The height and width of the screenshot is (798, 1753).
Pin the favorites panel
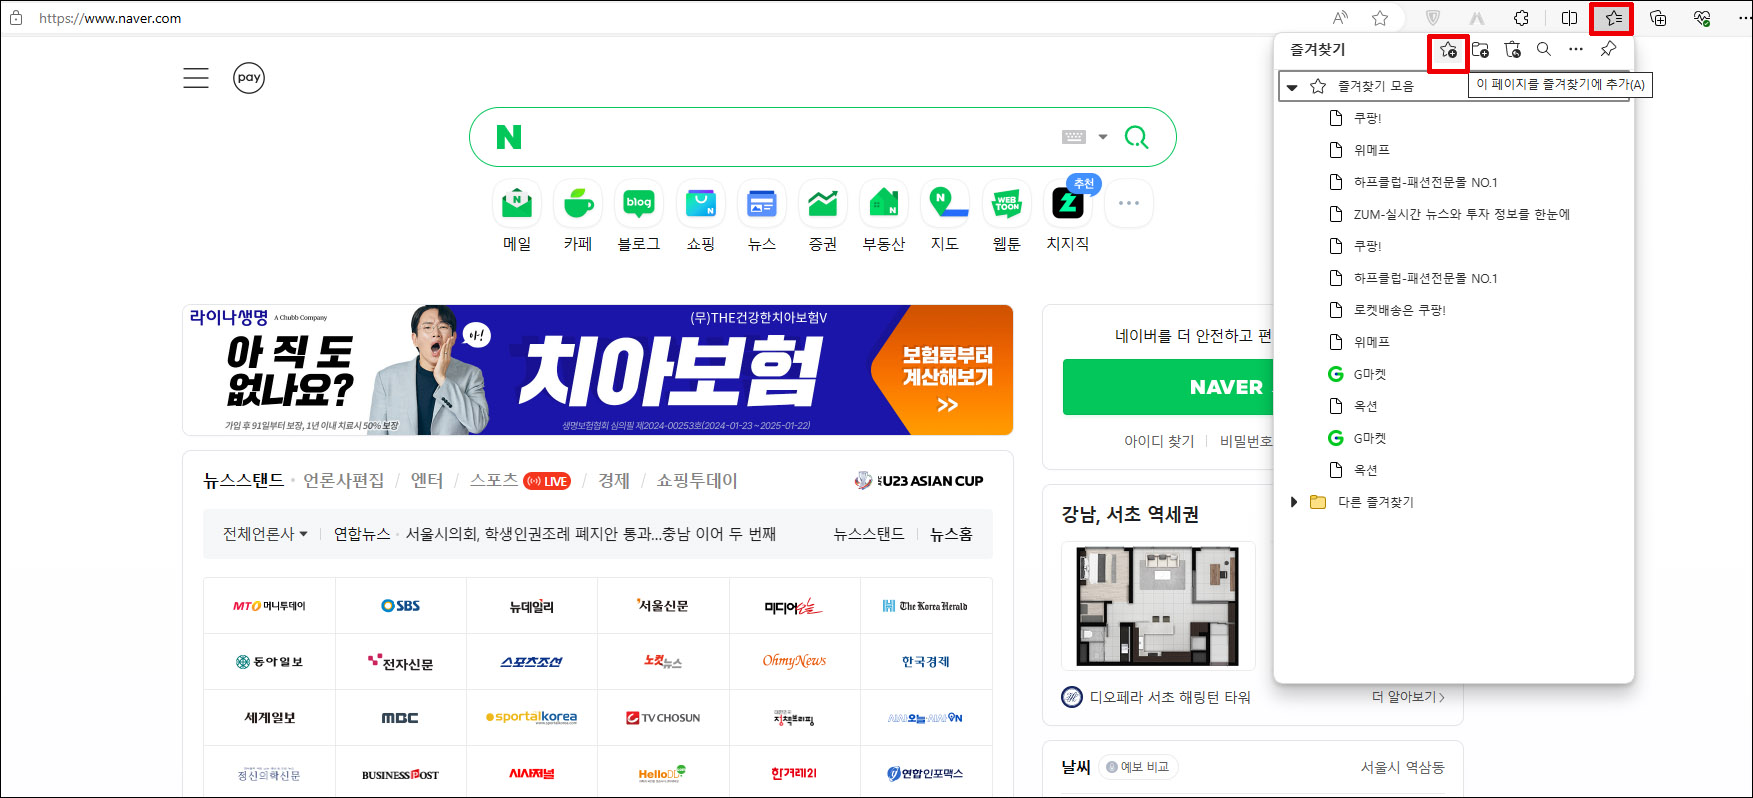pos(1608,49)
